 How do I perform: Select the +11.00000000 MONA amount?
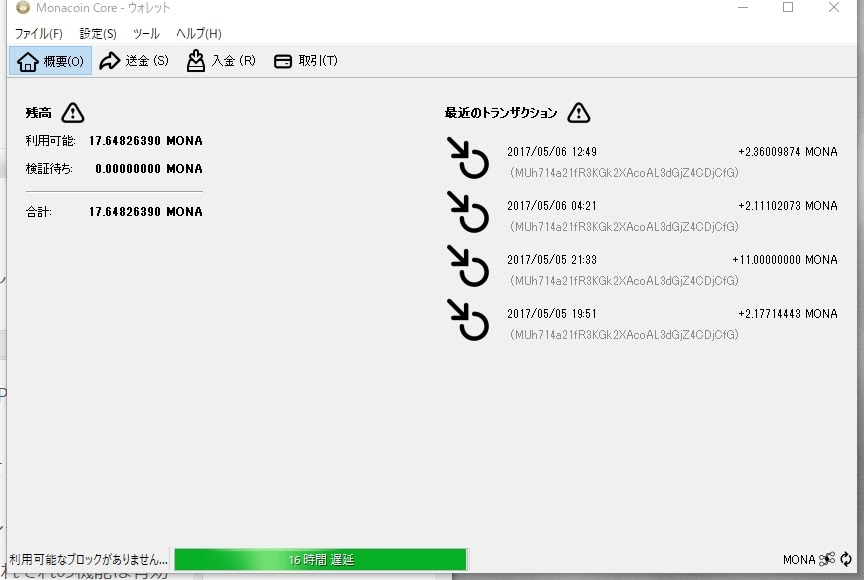[x=785, y=259]
